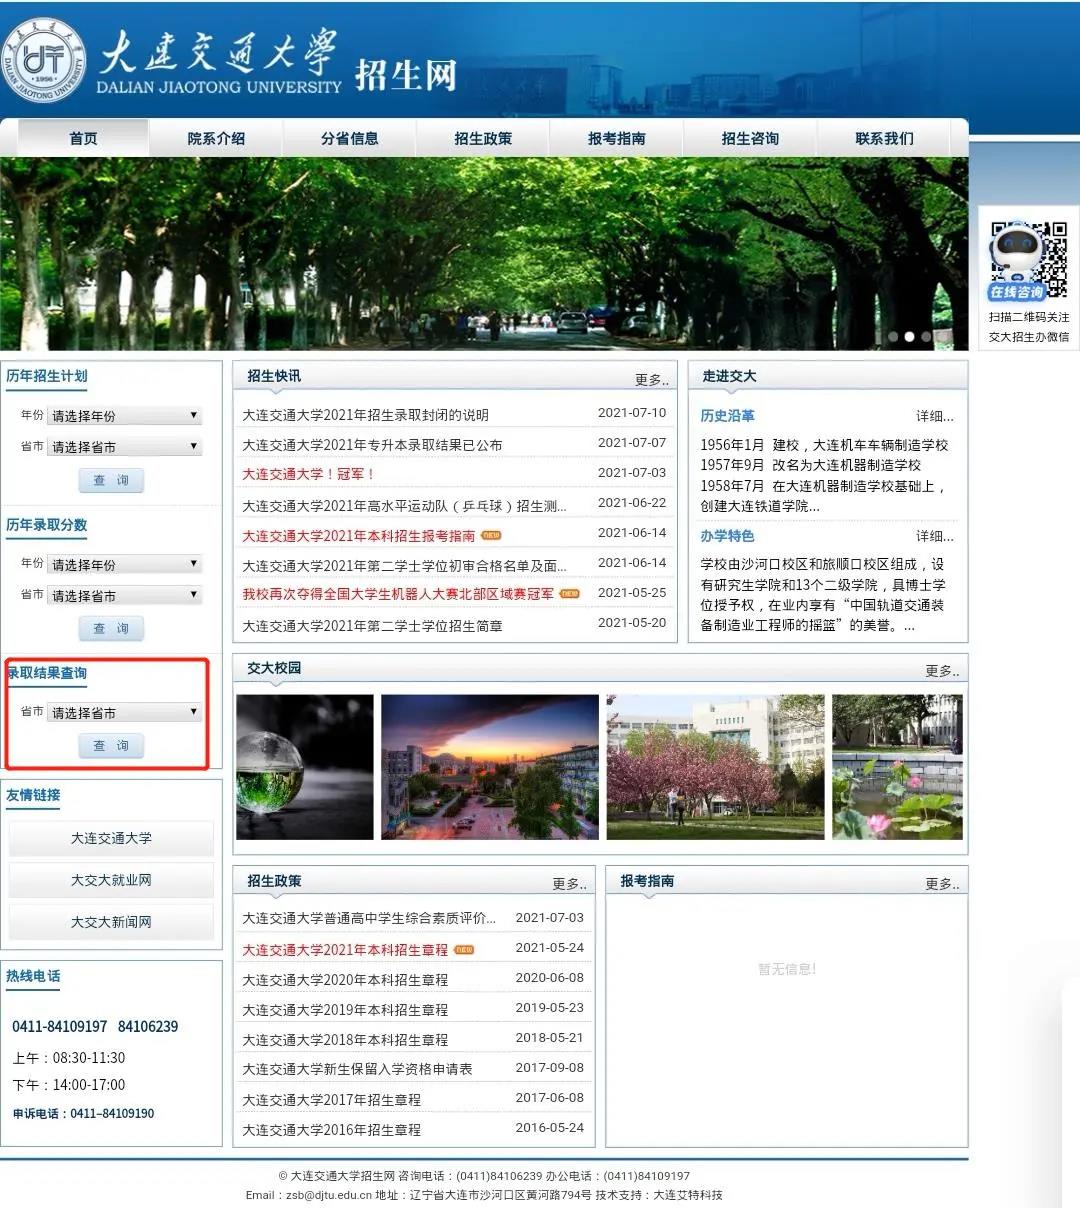This screenshot has width=1080, height=1208.
Task: Click the footer email zsb@djtu.edu.cn
Action: [328, 1195]
